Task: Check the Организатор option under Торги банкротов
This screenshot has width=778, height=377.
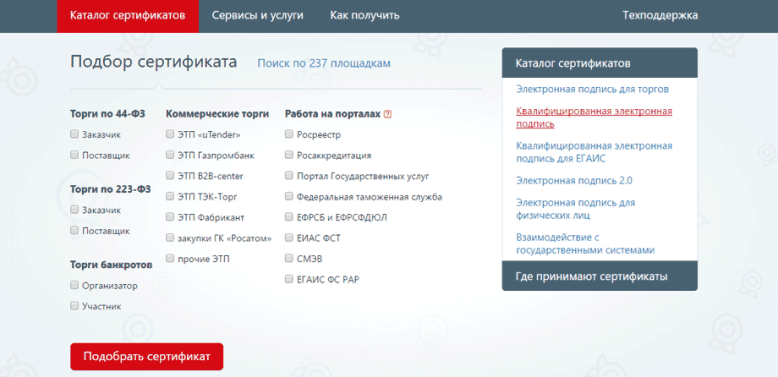Action: click(74, 285)
